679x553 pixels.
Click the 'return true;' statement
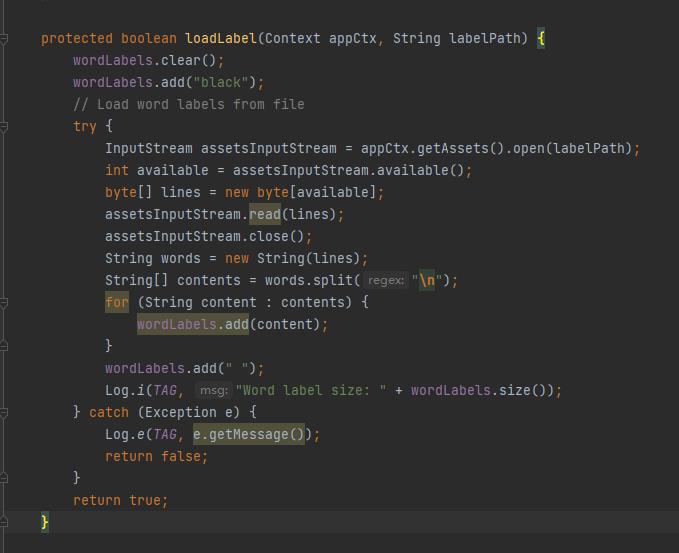[x=121, y=501]
